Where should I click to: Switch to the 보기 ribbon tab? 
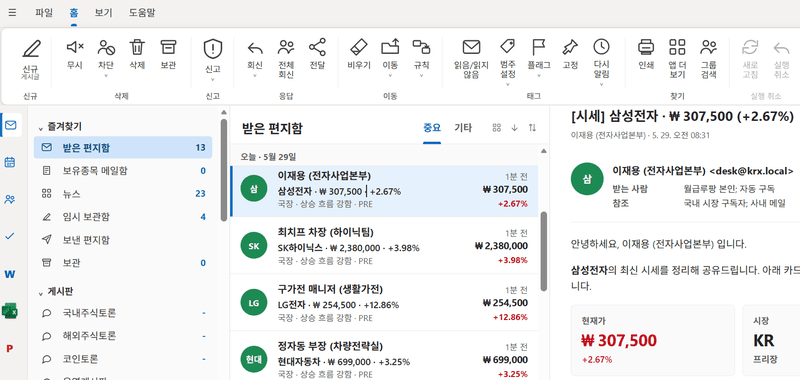(x=104, y=13)
